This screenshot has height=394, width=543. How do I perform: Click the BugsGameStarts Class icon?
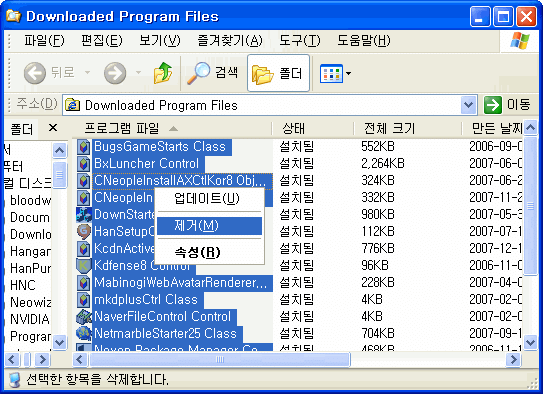83,146
